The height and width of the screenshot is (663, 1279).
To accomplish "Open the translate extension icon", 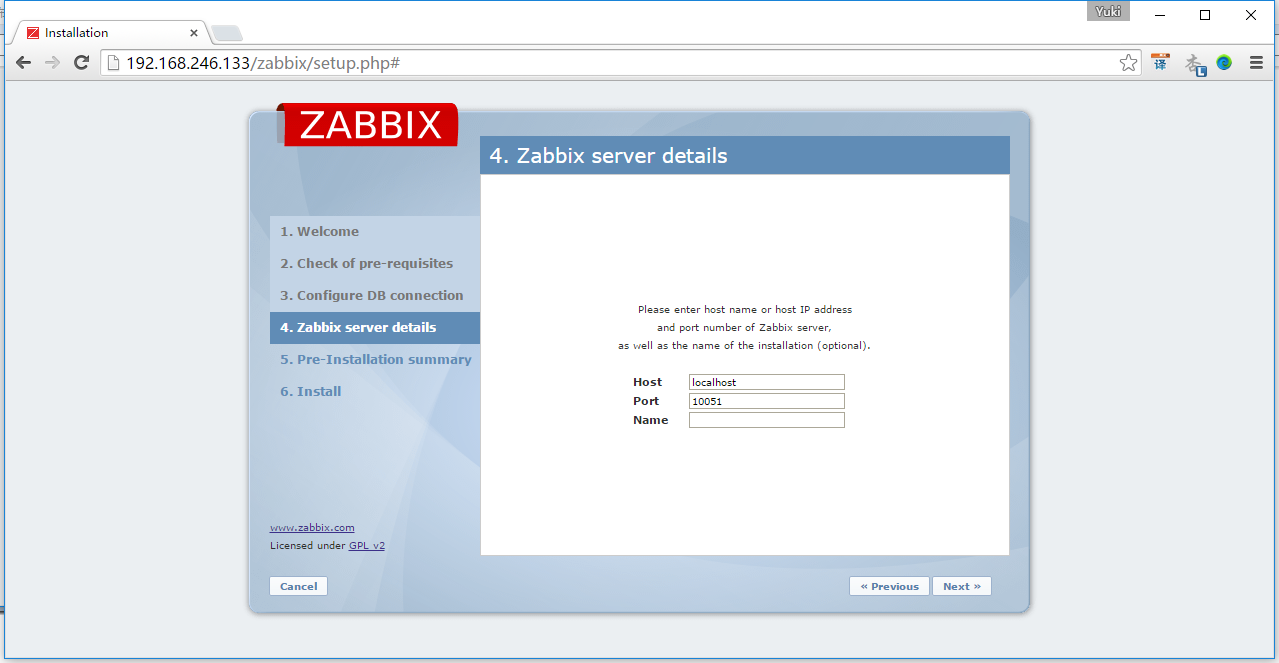I will coord(1160,63).
